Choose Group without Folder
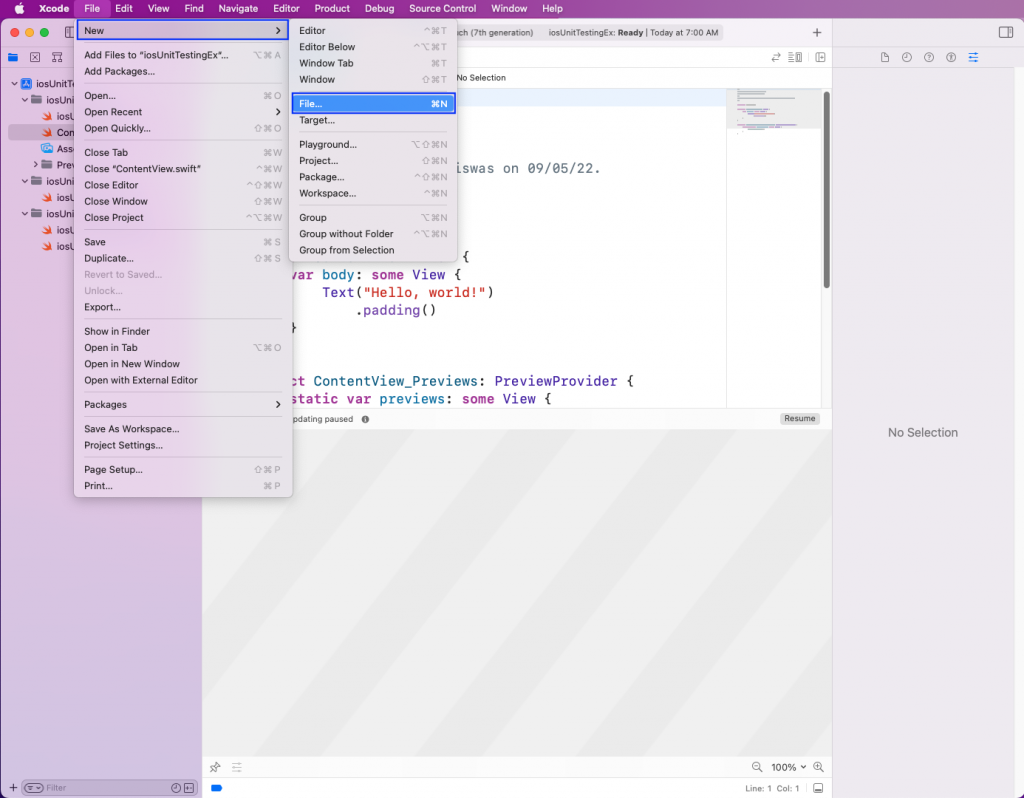This screenshot has width=1024, height=798. point(373,234)
